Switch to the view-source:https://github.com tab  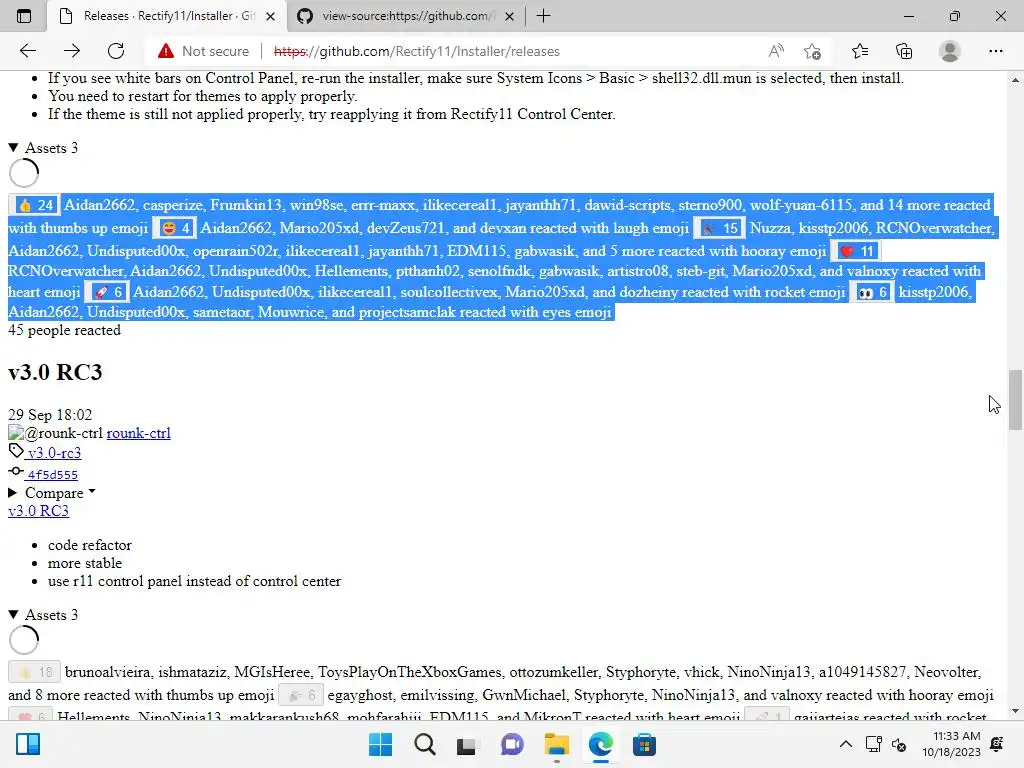(x=405, y=16)
